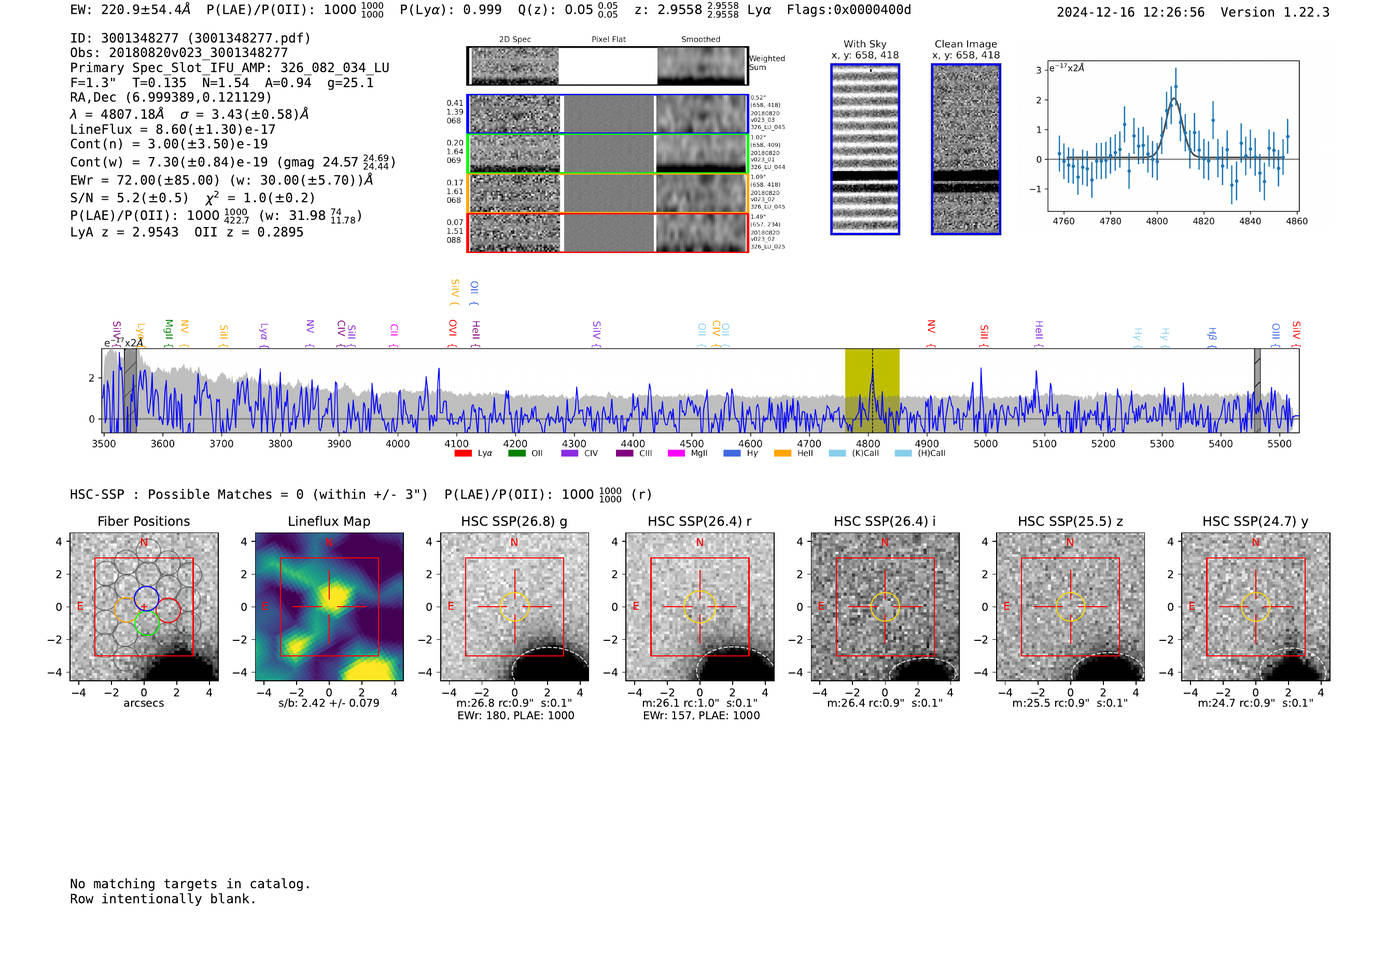Click the 's/b: 2.42 +/- 0.079' caption
The height and width of the screenshot is (953, 1400).
[x=329, y=703]
